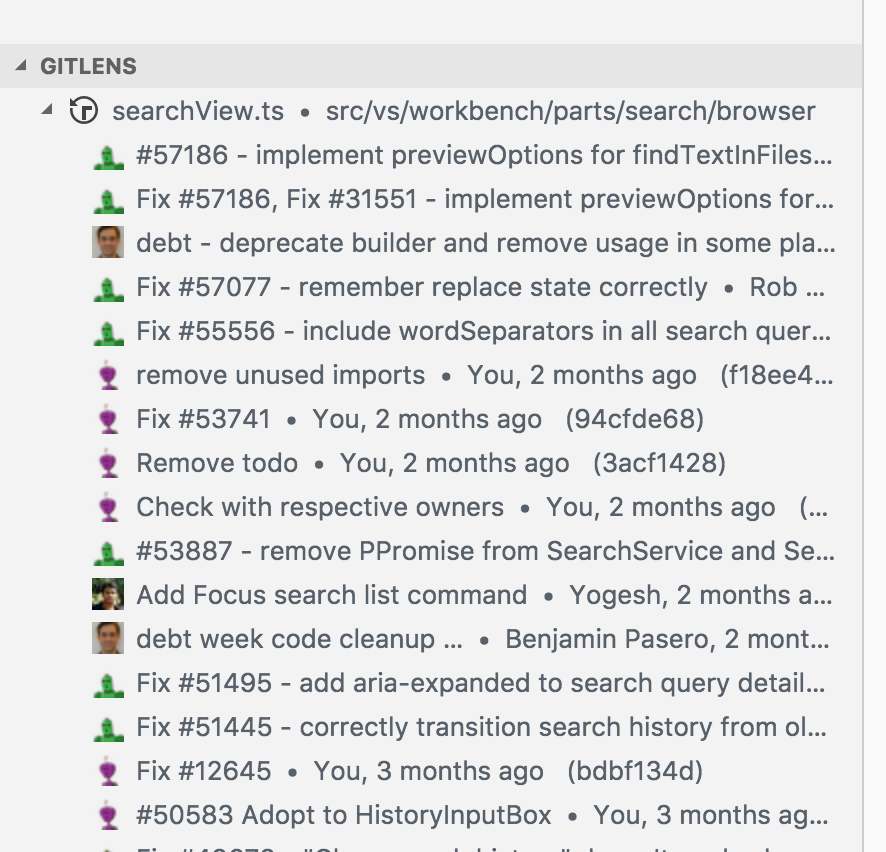Click the photo avatar on 'debt - deprecate builder' commit

(x=108, y=243)
